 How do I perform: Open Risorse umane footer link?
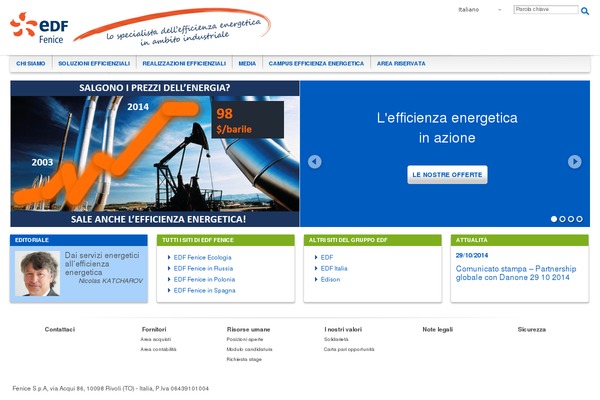coord(248,329)
